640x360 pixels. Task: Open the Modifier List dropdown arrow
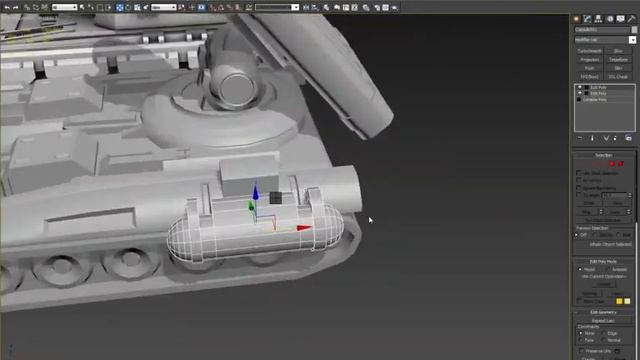(x=632, y=40)
